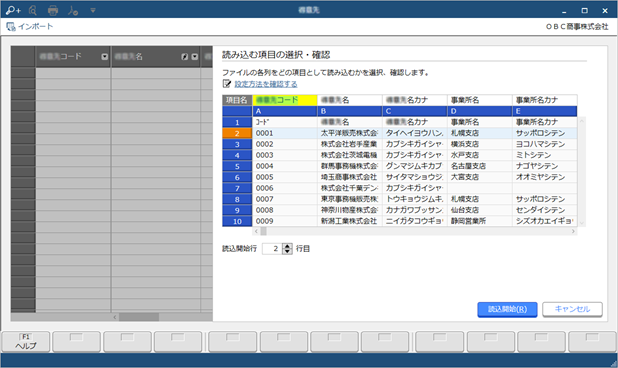
Task: Click the search-add magnifier icon in title bar
Action: point(13,10)
